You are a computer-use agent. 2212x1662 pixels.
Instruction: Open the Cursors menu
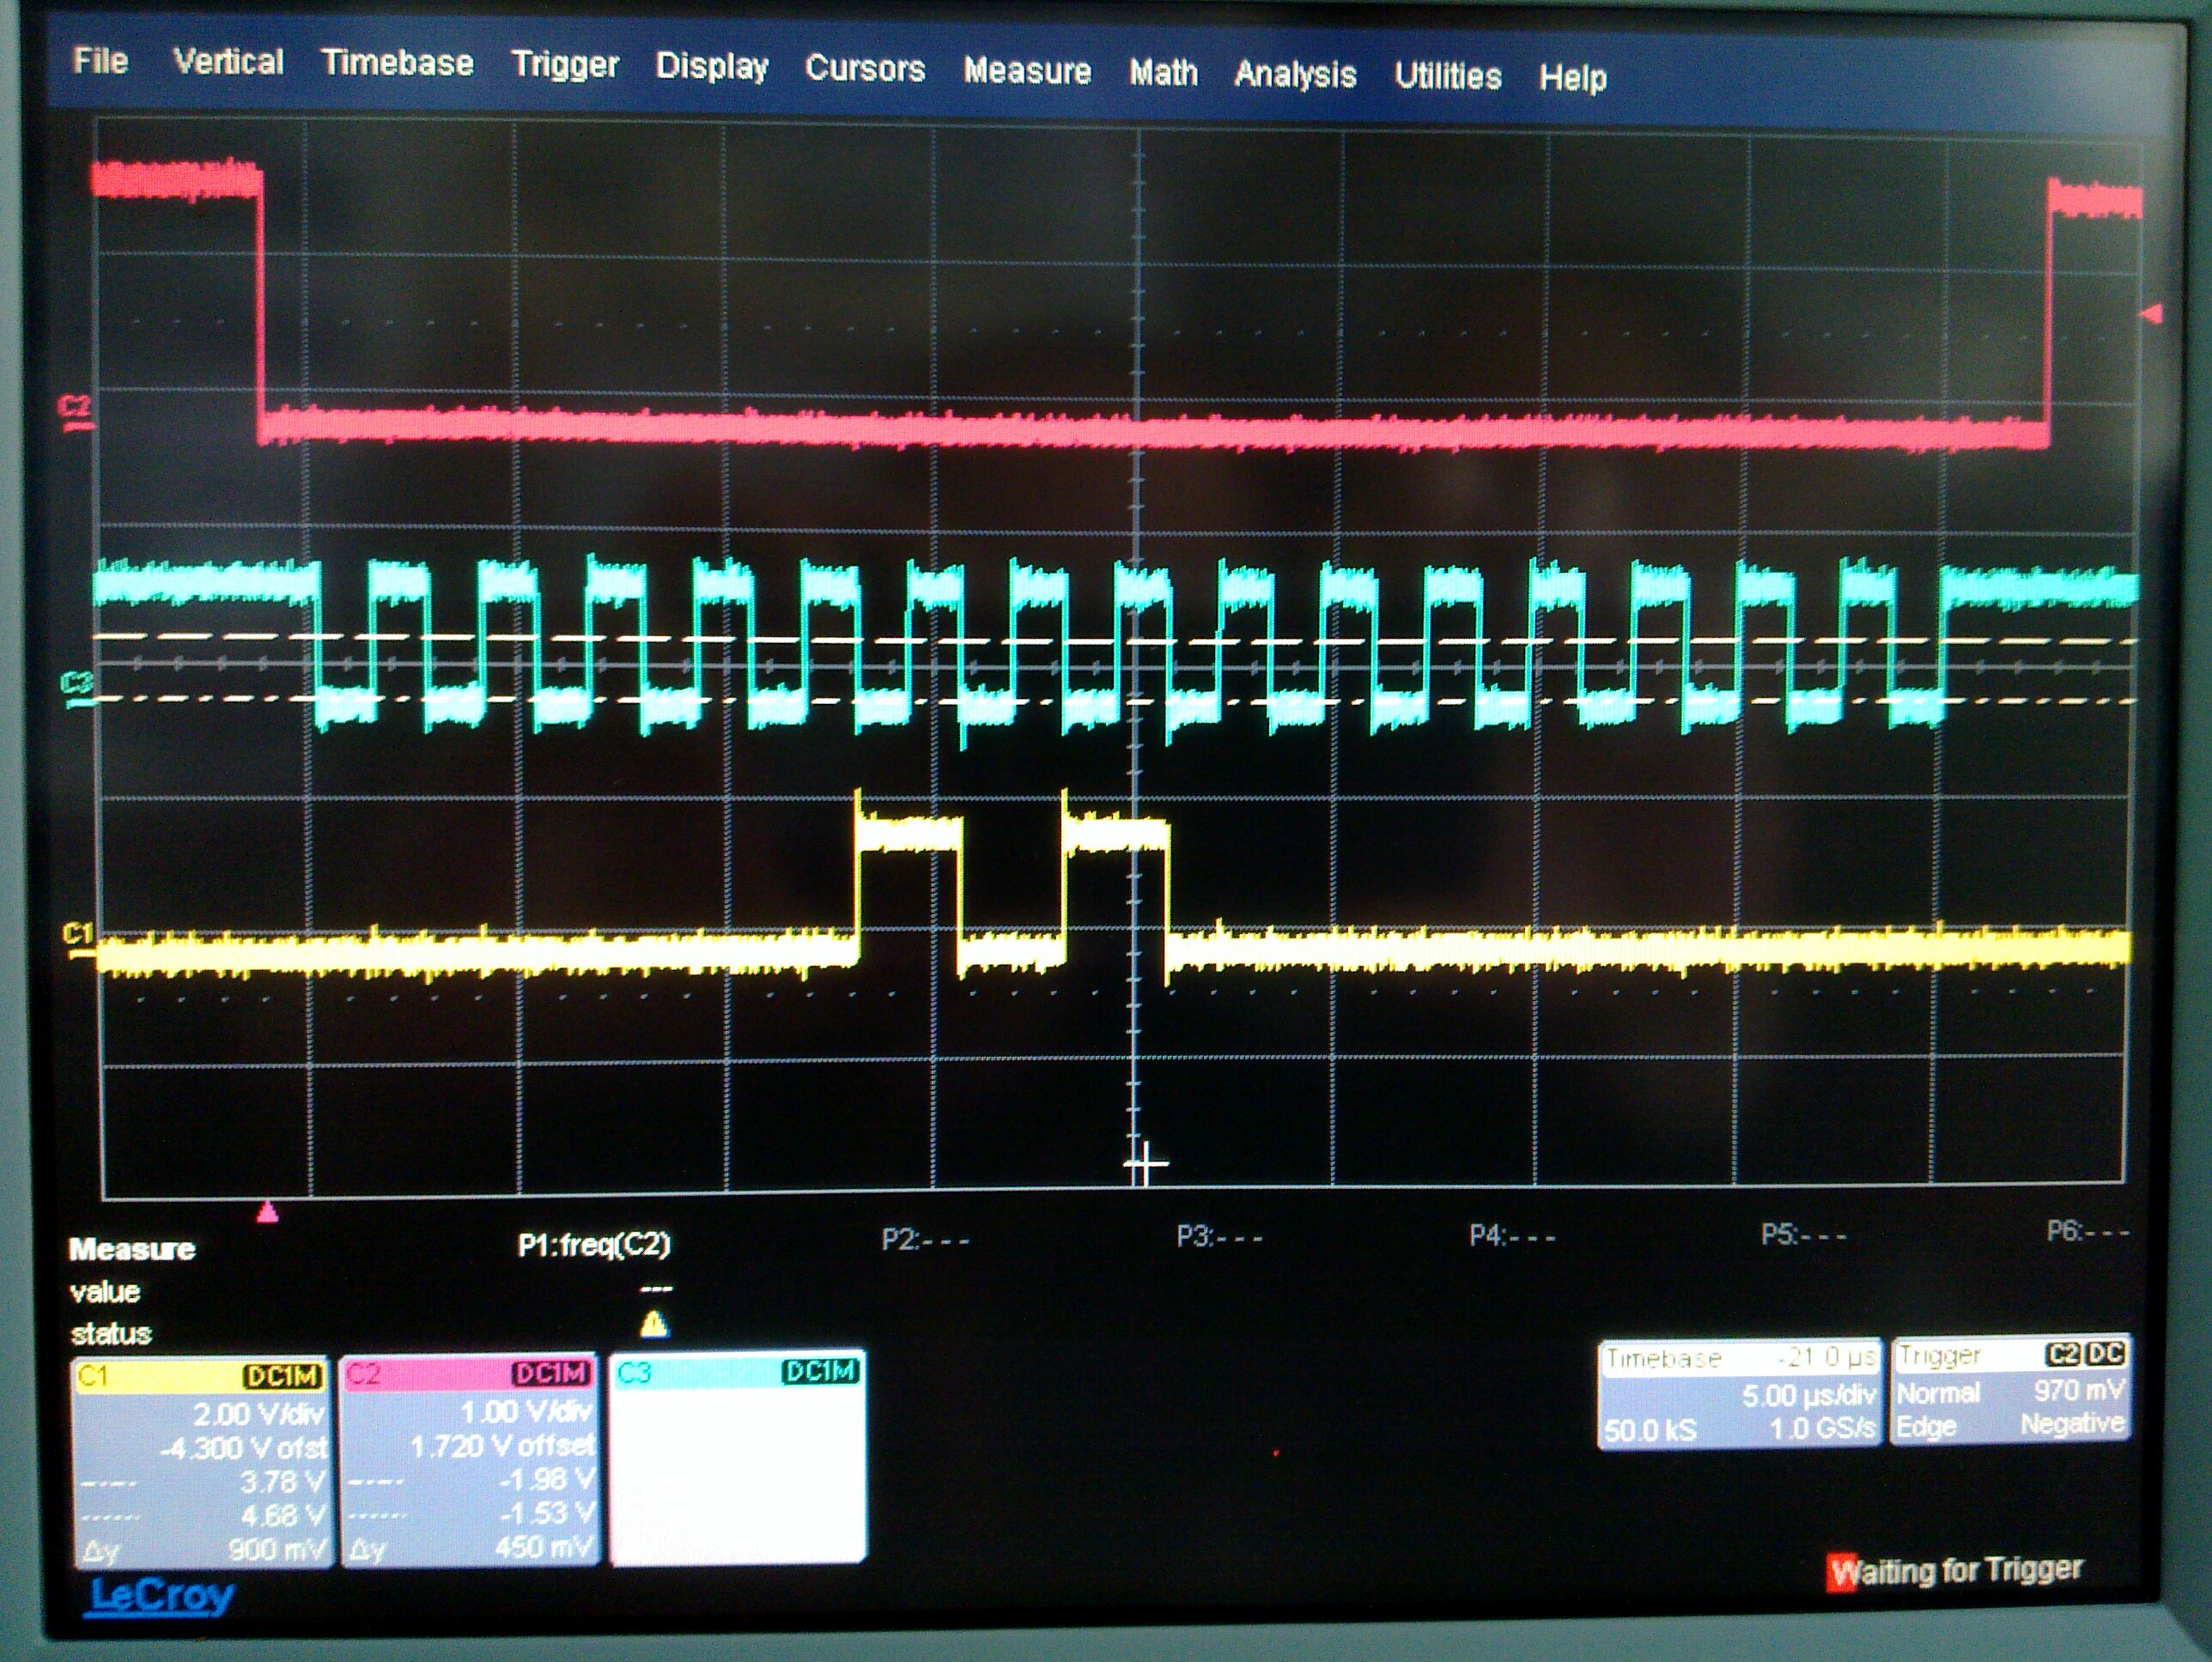(x=865, y=69)
